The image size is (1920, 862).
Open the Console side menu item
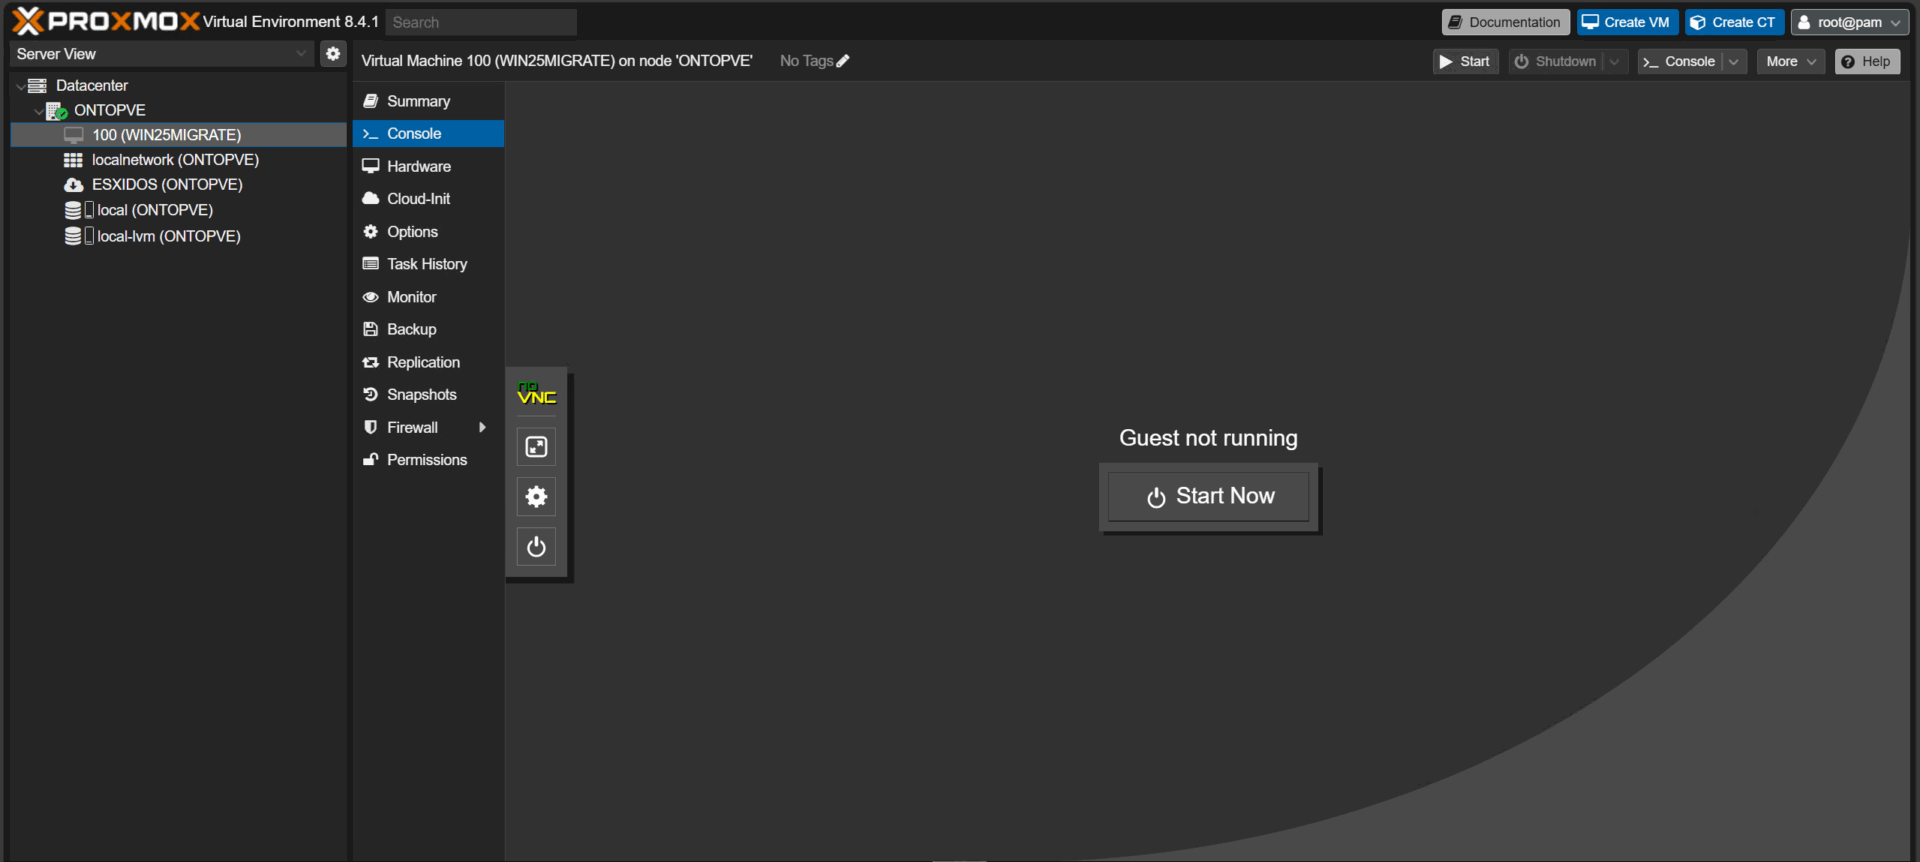tap(428, 134)
